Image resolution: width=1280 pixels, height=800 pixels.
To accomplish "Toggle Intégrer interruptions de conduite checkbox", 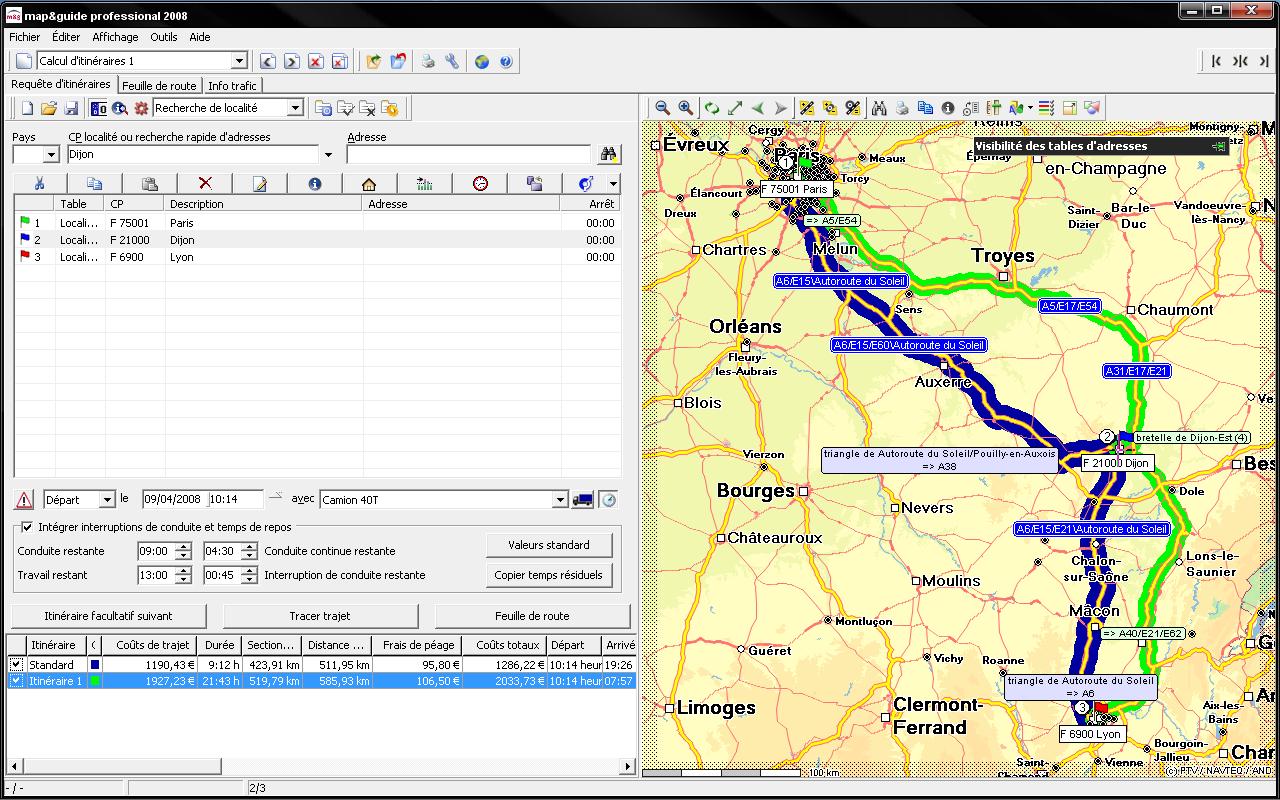I will click(x=27, y=527).
